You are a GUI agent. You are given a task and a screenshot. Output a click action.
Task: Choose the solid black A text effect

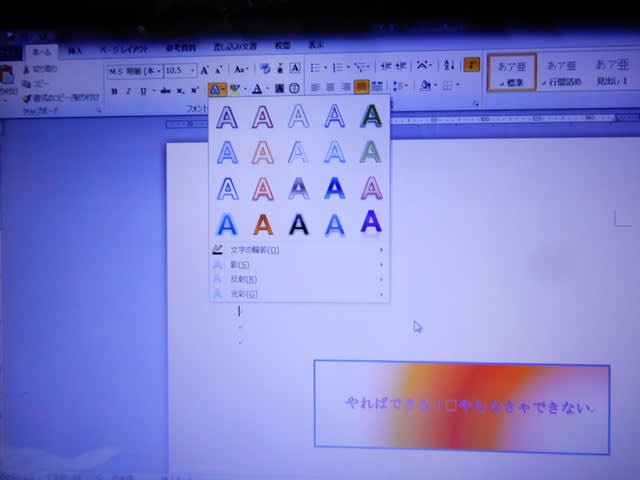pyautogui.click(x=298, y=223)
